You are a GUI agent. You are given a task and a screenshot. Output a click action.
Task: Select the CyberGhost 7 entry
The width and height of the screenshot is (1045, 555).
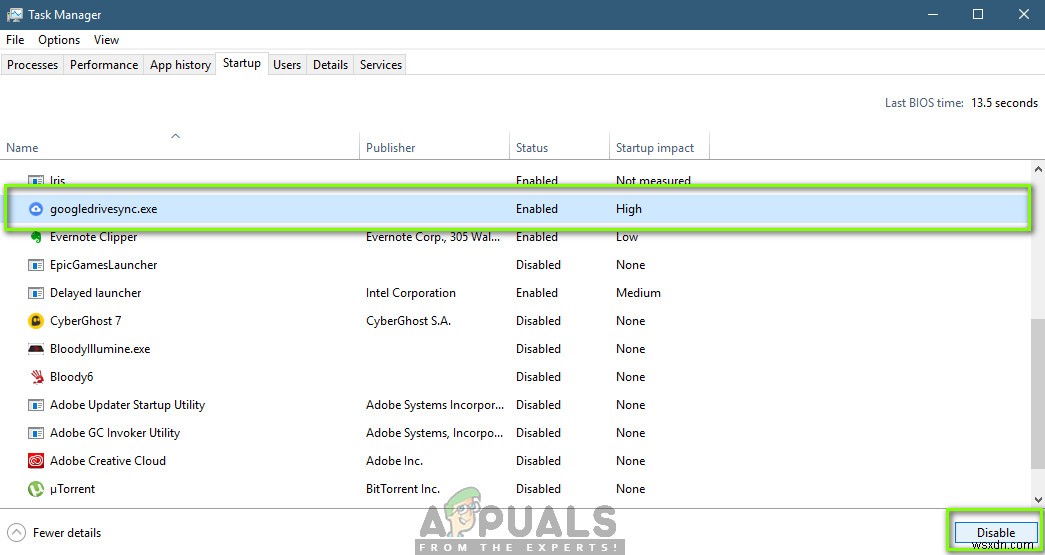click(85, 320)
